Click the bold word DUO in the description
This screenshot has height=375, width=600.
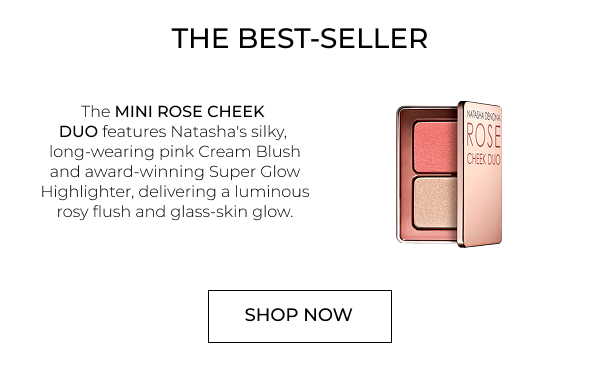click(x=78, y=132)
